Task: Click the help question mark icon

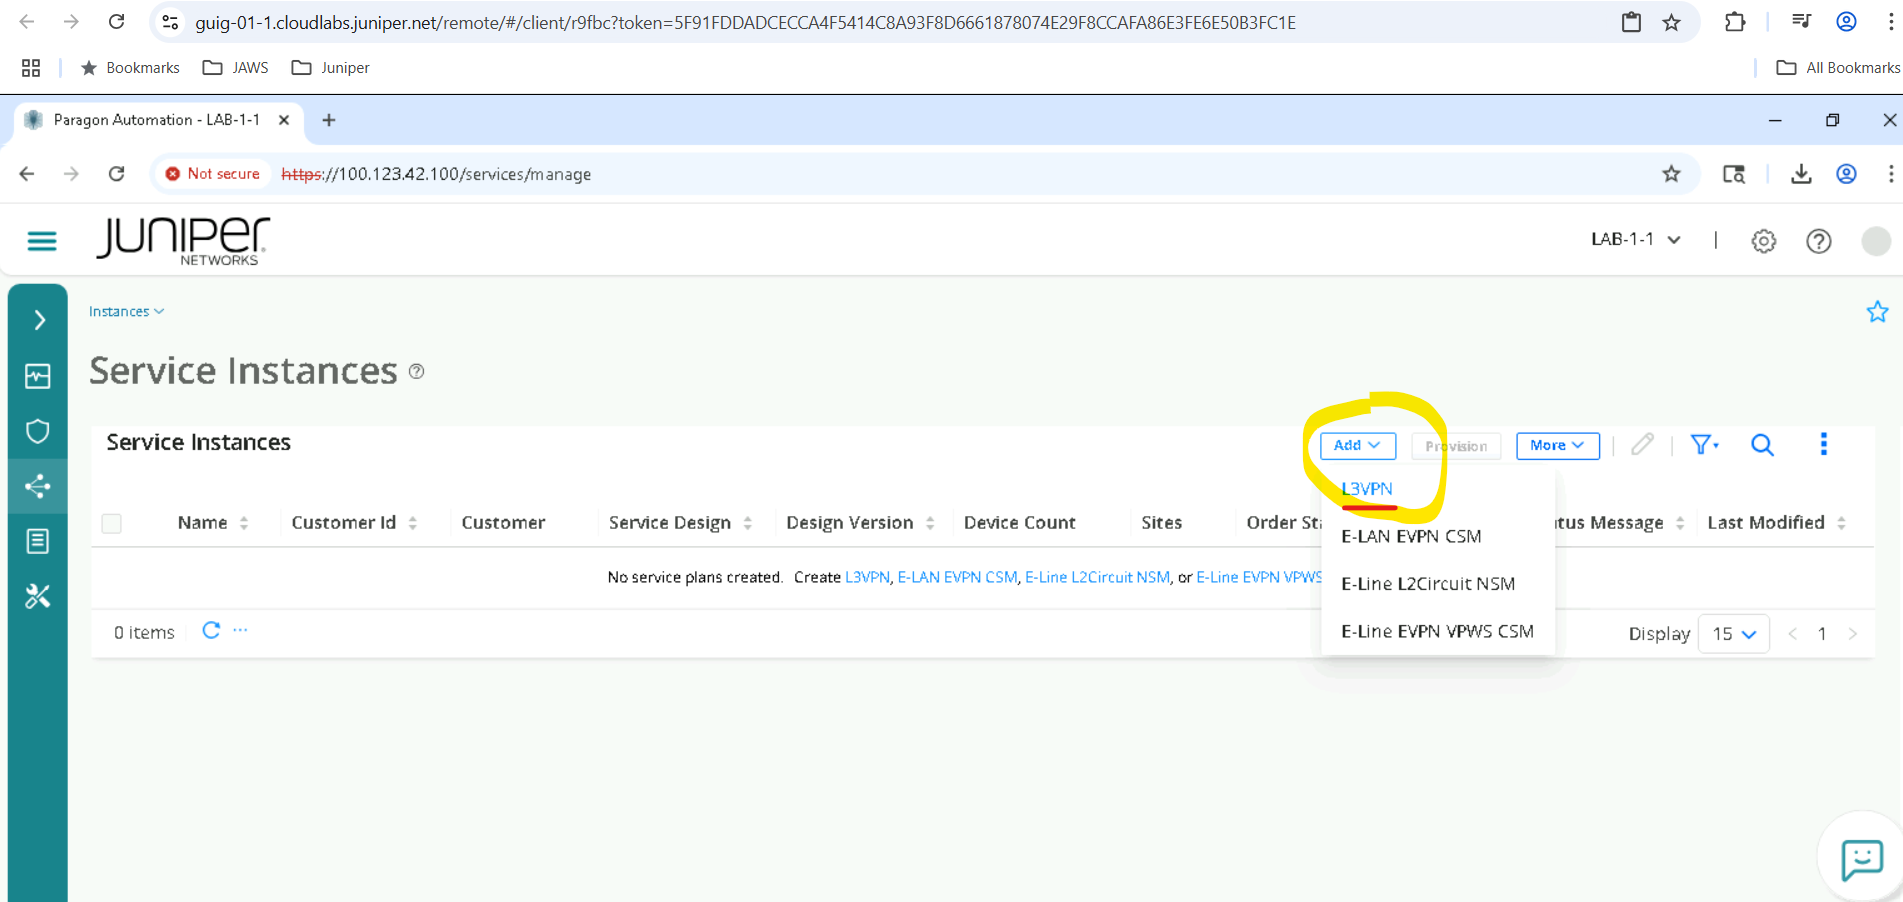Action: click(x=1819, y=240)
